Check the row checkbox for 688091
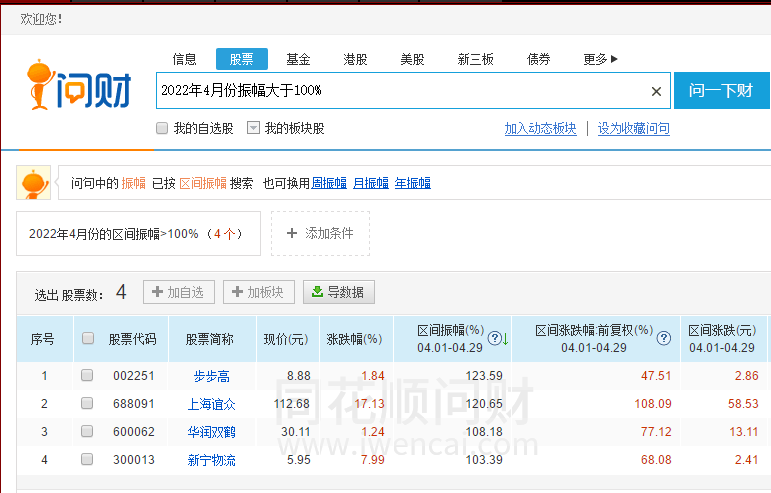Image resolution: width=771 pixels, height=493 pixels. point(87,404)
